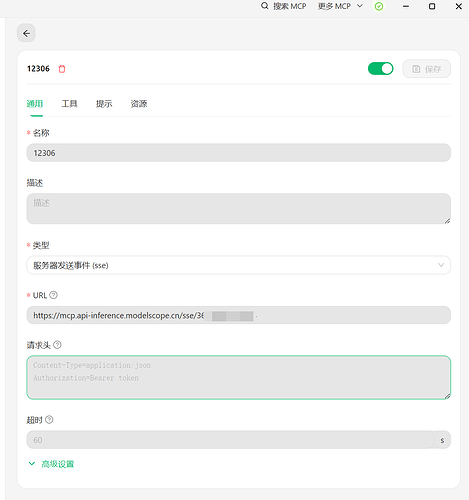The width and height of the screenshot is (469, 500).
Task: Open the 请求头 help question mark
Action: click(57, 345)
